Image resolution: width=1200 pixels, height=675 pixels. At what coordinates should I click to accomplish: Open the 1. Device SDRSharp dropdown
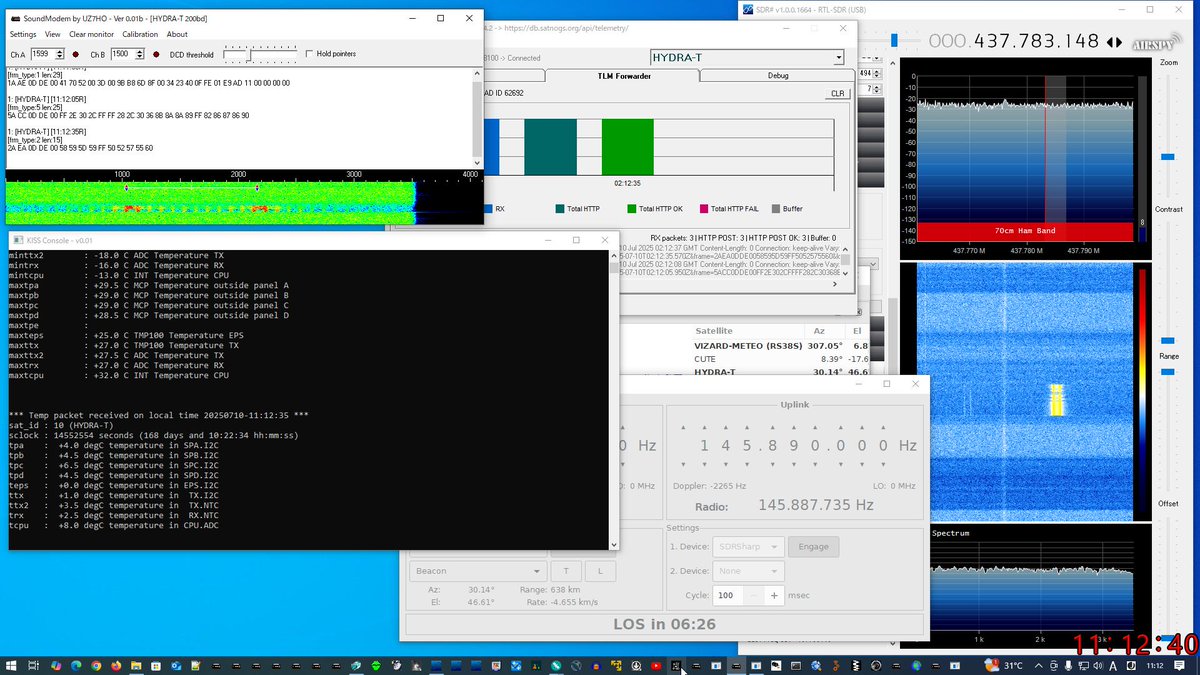coord(746,547)
